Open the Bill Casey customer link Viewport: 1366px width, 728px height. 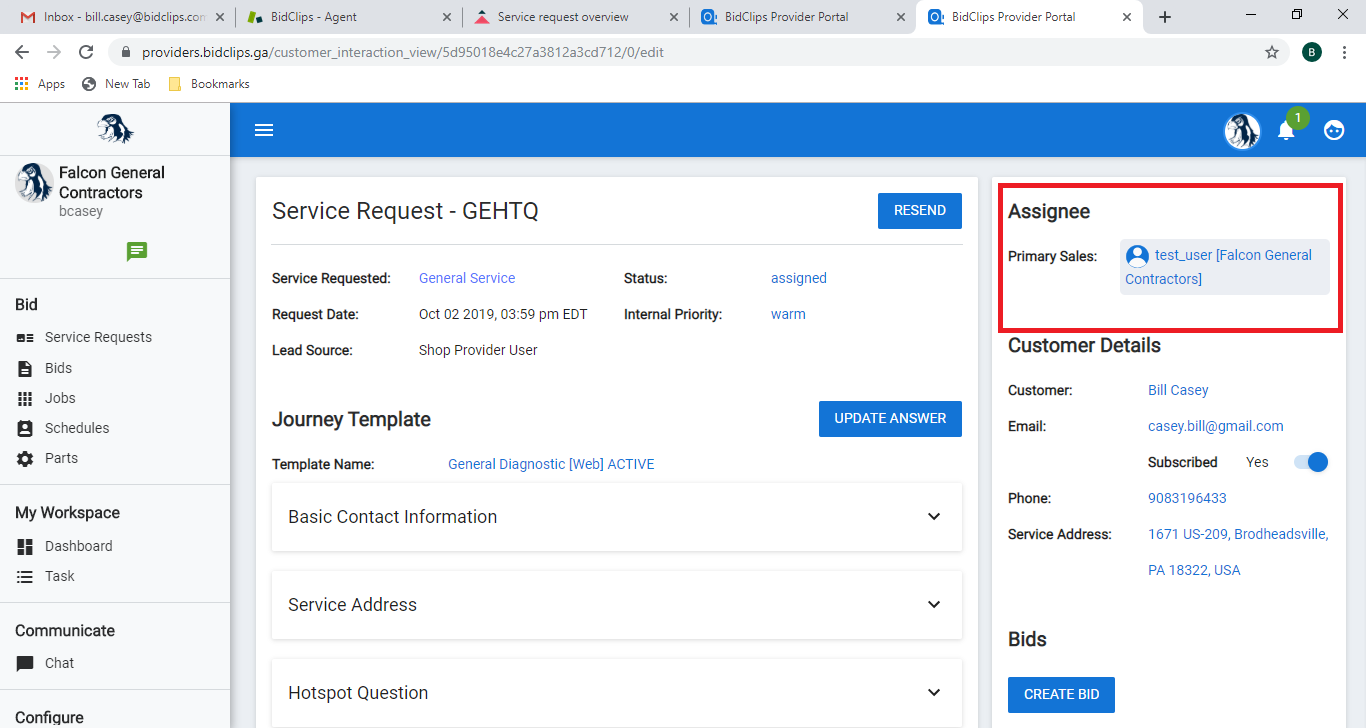coord(1178,390)
